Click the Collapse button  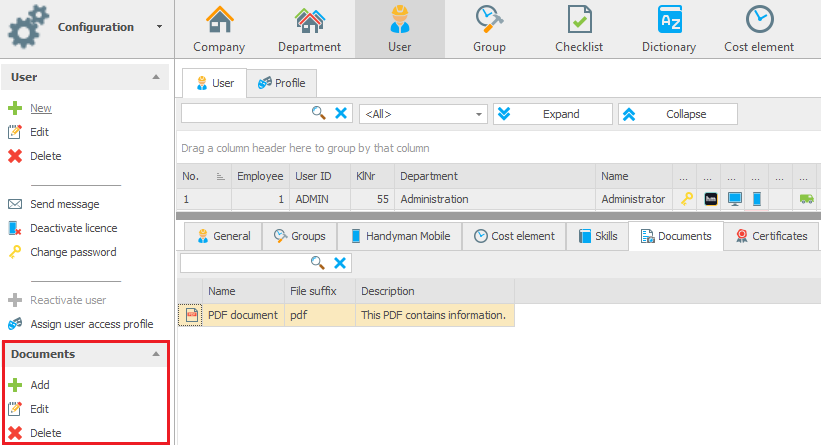678,114
